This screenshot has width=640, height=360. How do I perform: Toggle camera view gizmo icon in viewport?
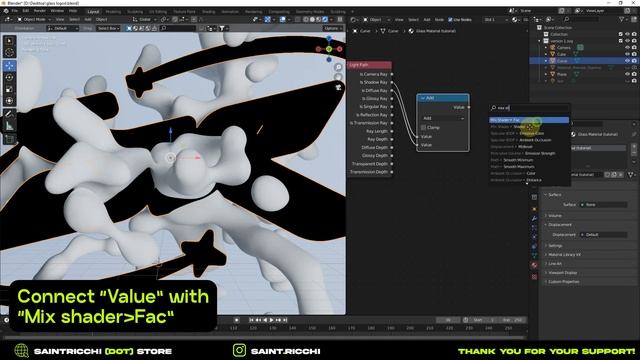338,87
